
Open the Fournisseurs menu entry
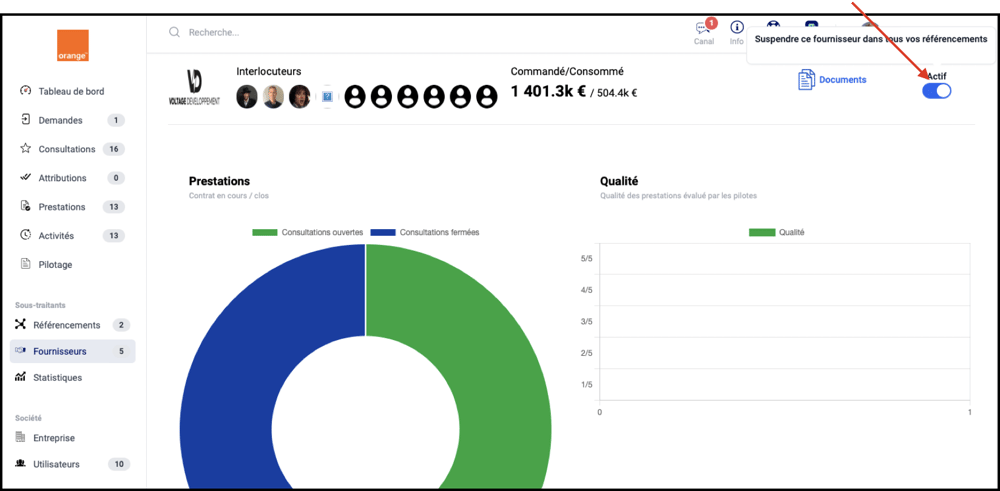pyautogui.click(x=73, y=351)
